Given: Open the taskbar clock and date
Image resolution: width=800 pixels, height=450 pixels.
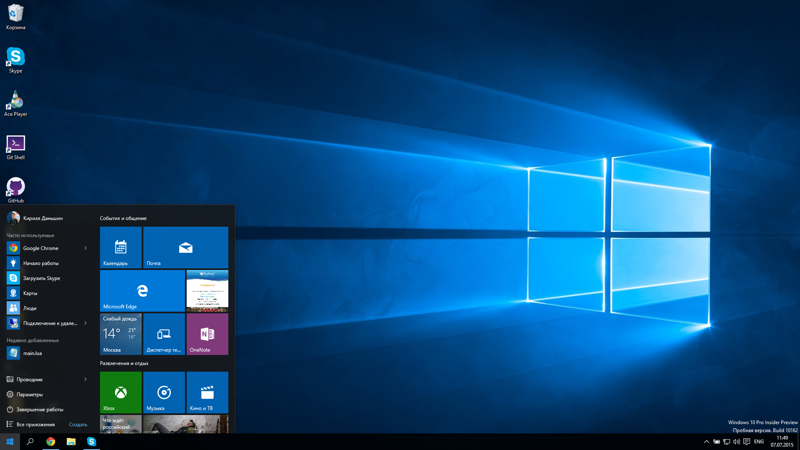Looking at the screenshot, I should click(x=782, y=442).
